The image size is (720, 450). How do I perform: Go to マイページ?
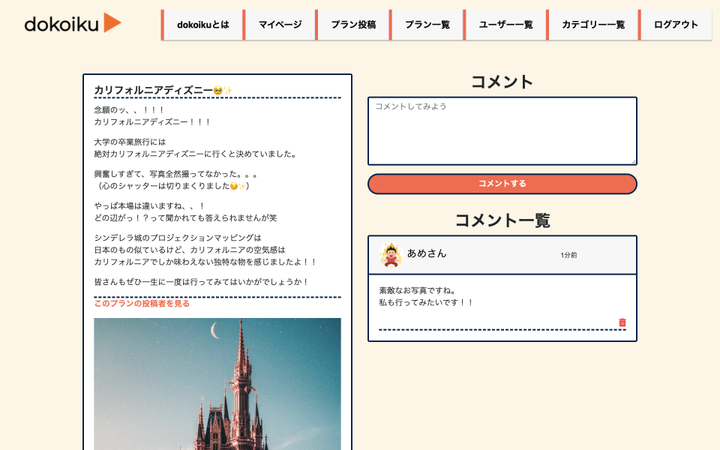click(280, 25)
